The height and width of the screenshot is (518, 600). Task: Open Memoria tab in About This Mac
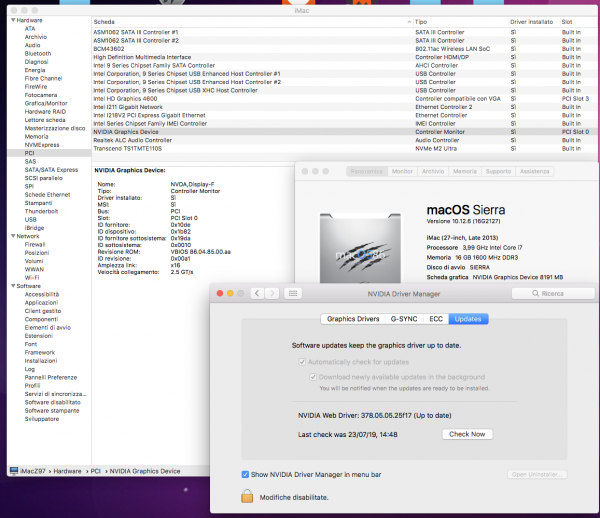point(465,171)
